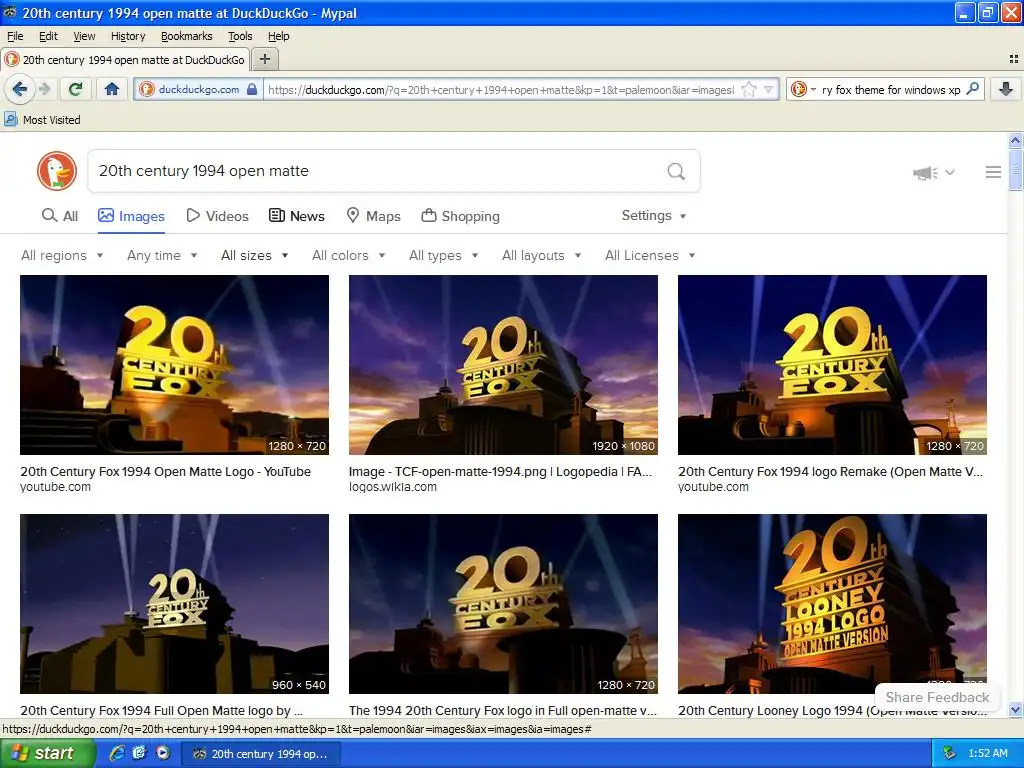
Task: Open the 20th Century Looney Logo 1994 link
Action: pyautogui.click(x=832, y=711)
